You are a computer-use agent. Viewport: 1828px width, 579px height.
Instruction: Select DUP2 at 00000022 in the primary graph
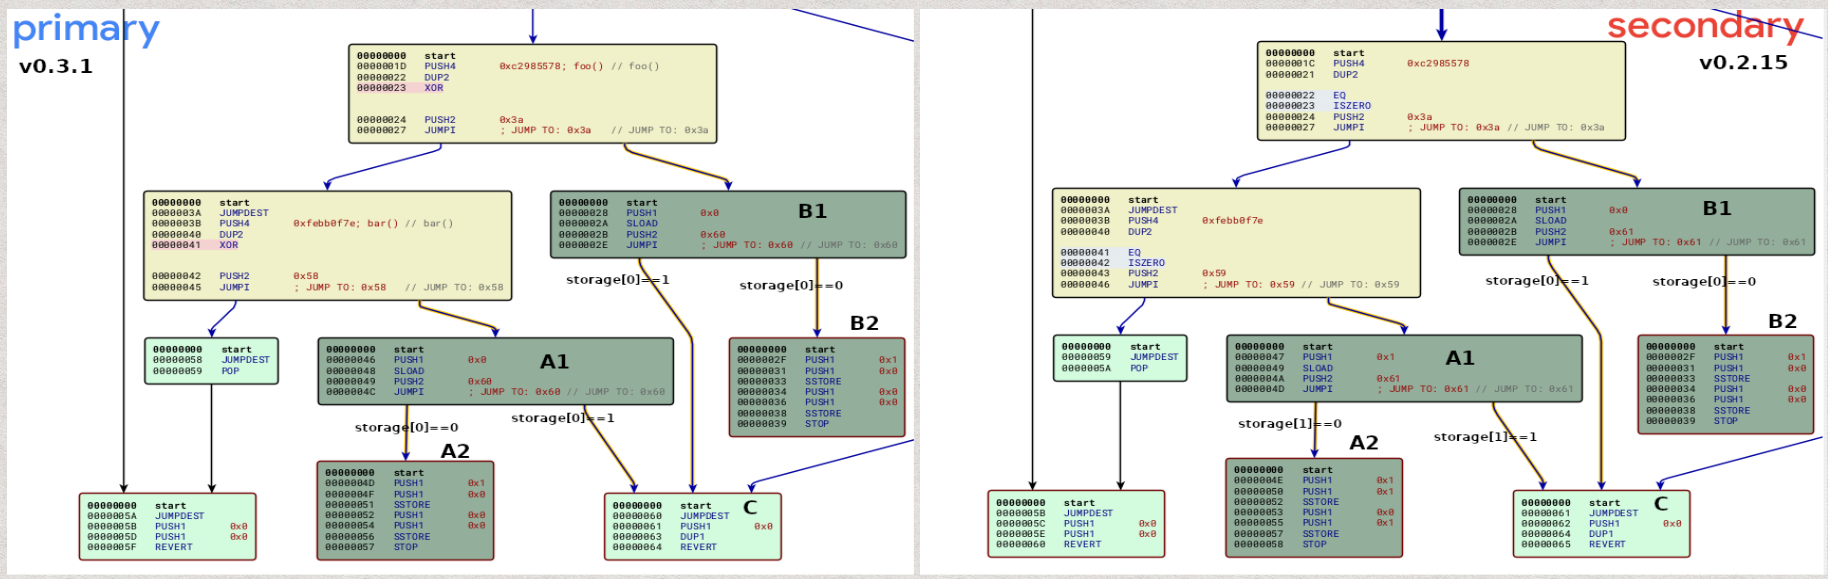coord(403,77)
